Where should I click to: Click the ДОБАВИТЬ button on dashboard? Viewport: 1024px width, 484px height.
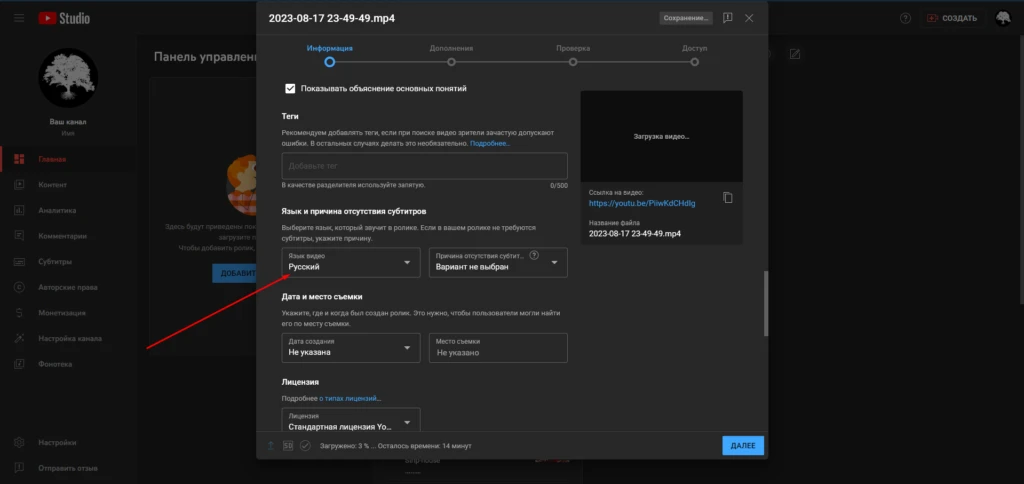[x=234, y=273]
